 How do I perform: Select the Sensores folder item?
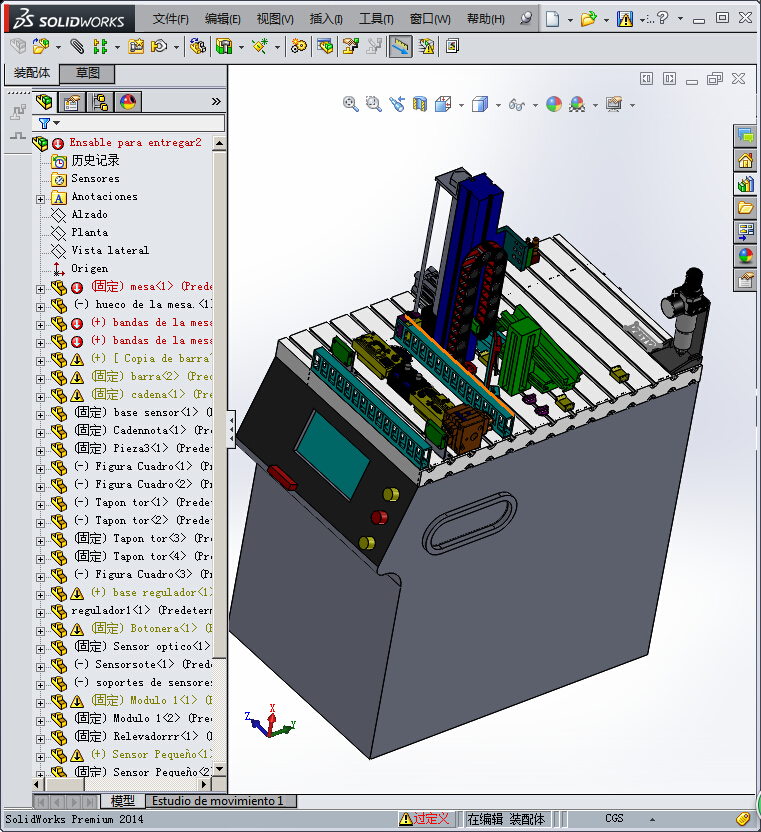click(95, 178)
